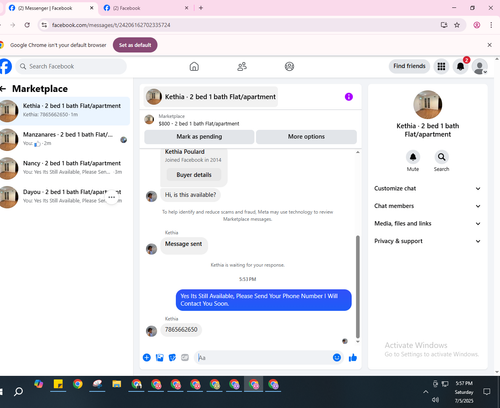The width and height of the screenshot is (500, 408).
Task: Expand the Customize chat section
Action: [x=428, y=189]
